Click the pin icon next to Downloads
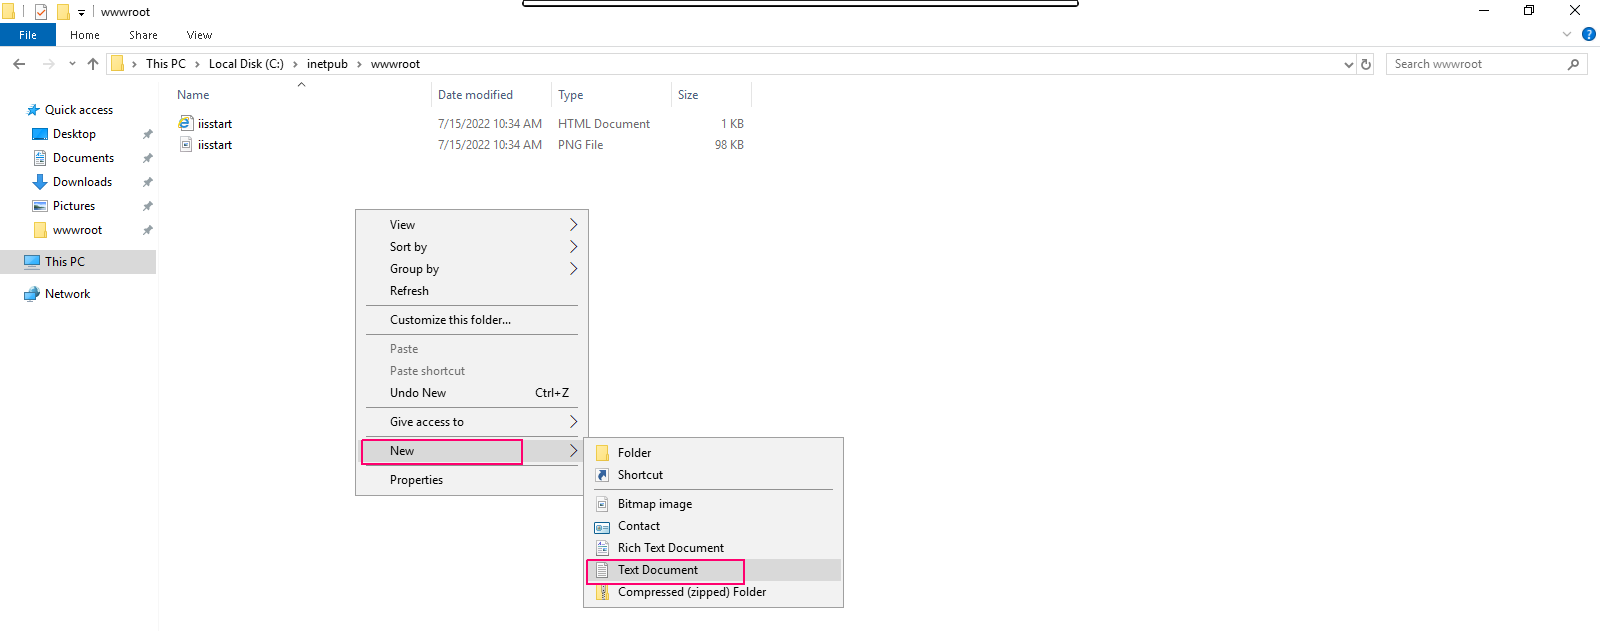 click(x=148, y=182)
